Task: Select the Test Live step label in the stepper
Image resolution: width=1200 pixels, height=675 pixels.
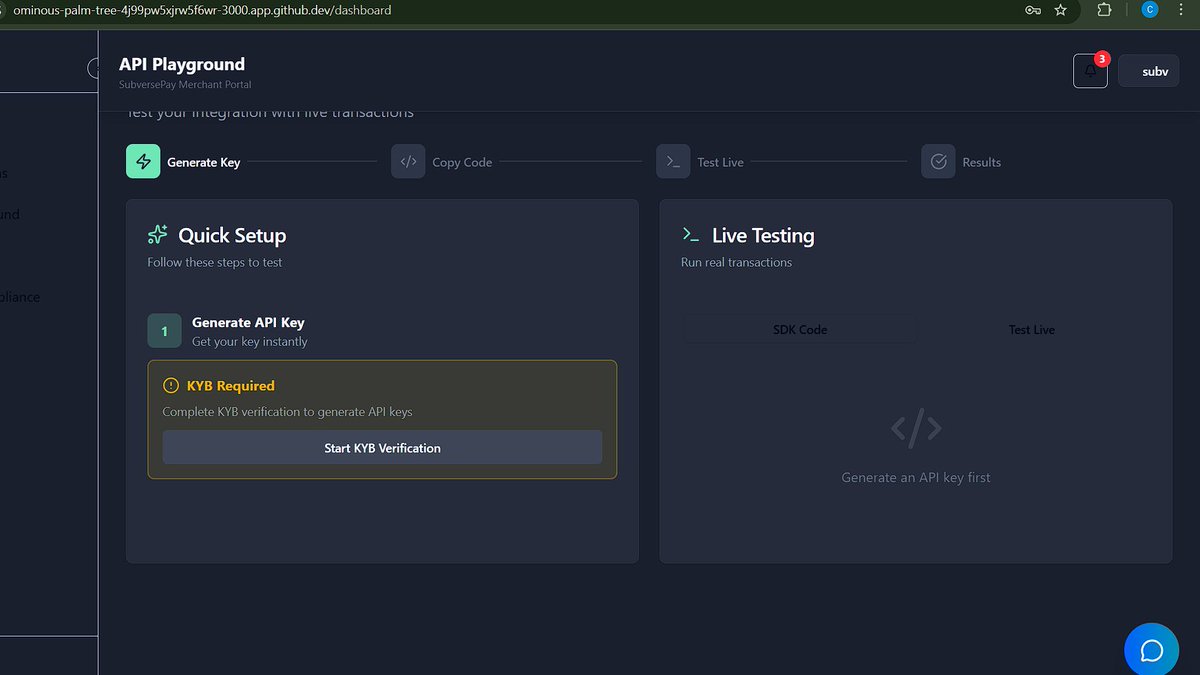Action: (x=721, y=162)
